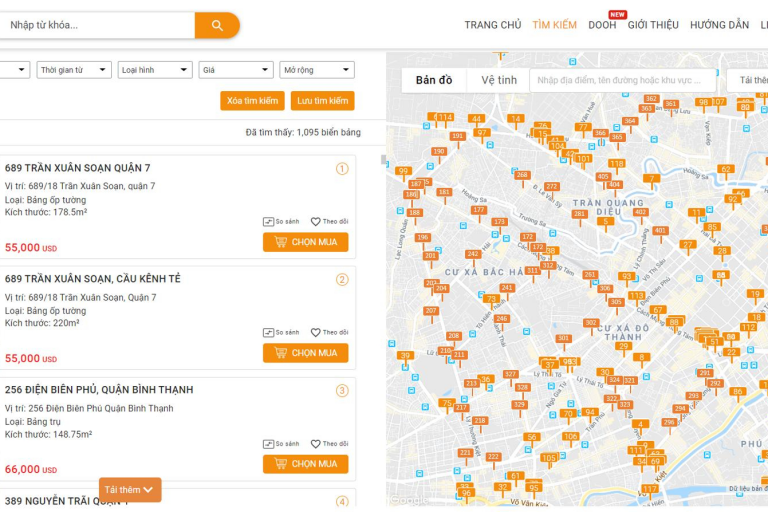Click the listing panel vertical scrollbar
768x512 pixels.
pos(383,160)
